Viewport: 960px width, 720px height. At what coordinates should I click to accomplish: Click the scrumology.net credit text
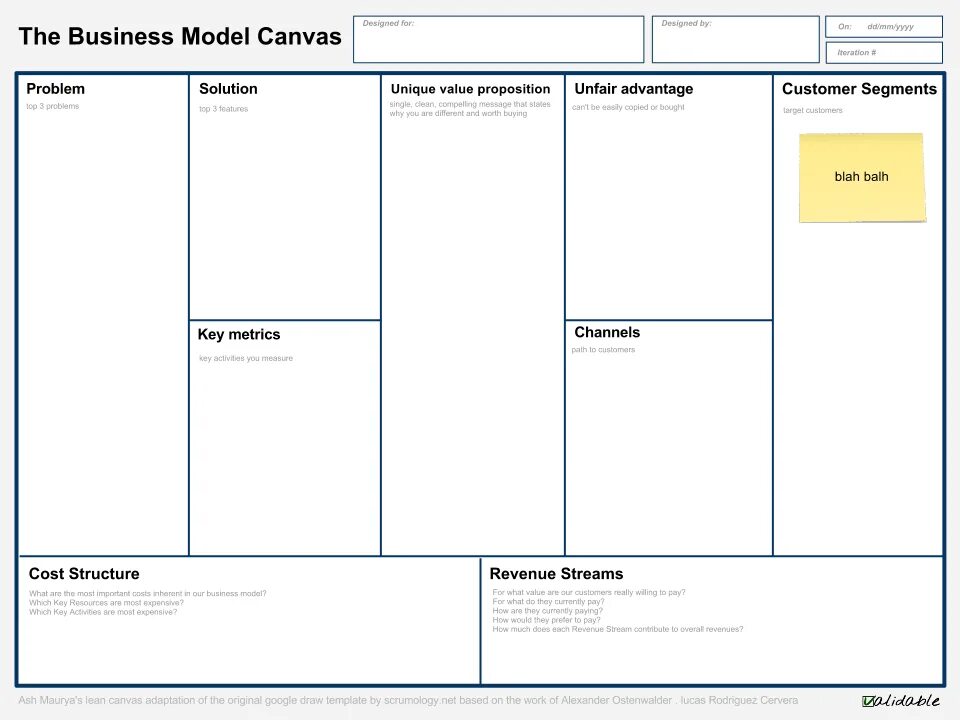[x=410, y=700]
